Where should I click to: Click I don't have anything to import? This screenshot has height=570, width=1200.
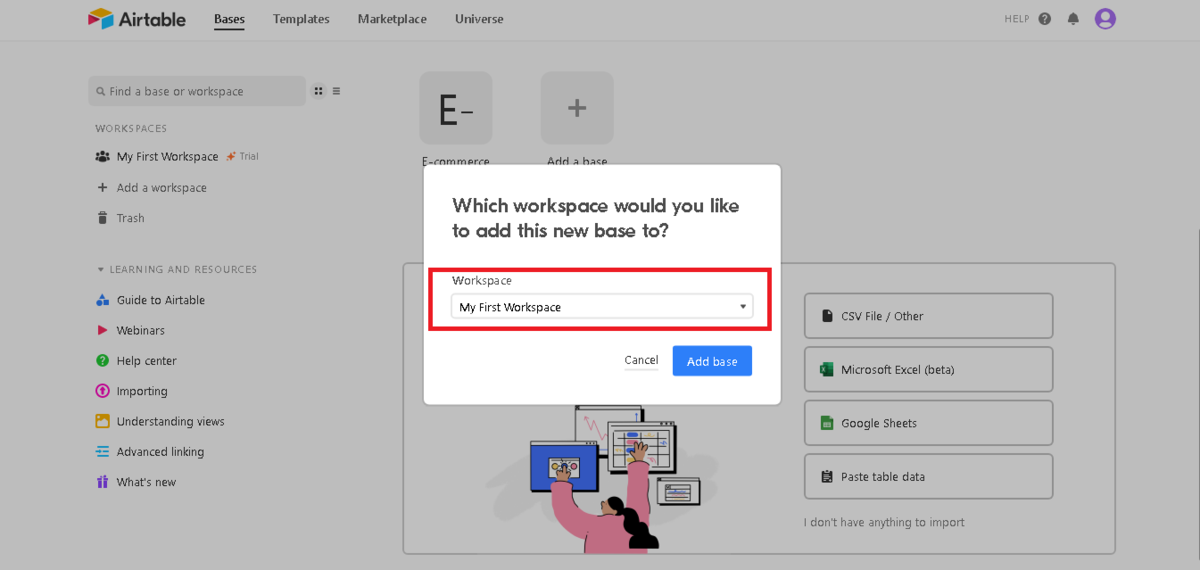click(884, 522)
